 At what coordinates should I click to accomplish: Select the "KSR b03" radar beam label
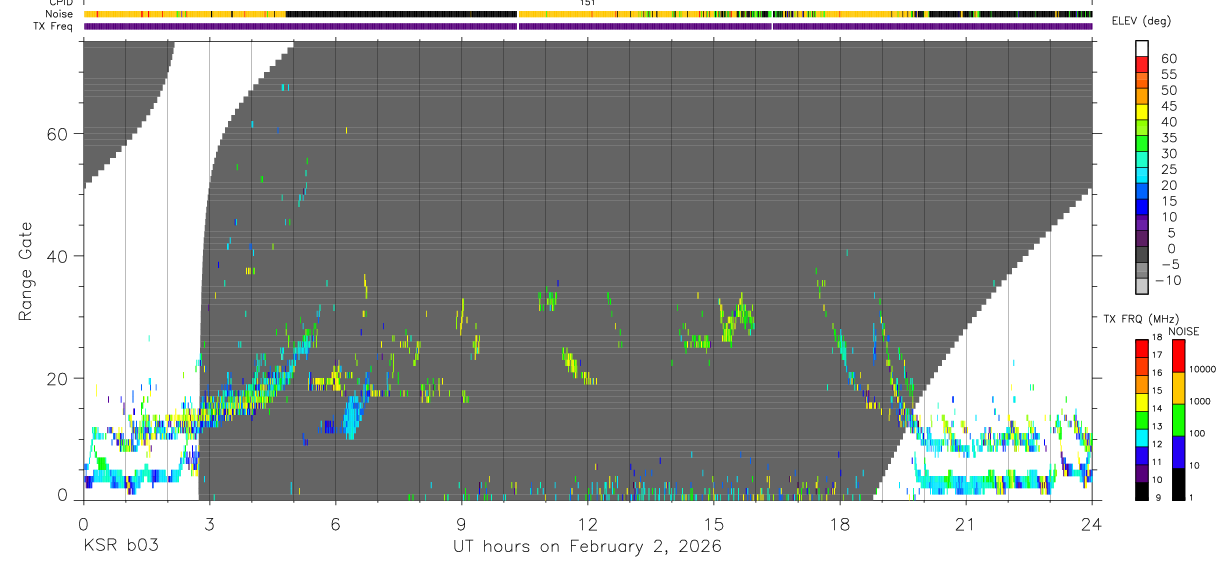pos(120,546)
